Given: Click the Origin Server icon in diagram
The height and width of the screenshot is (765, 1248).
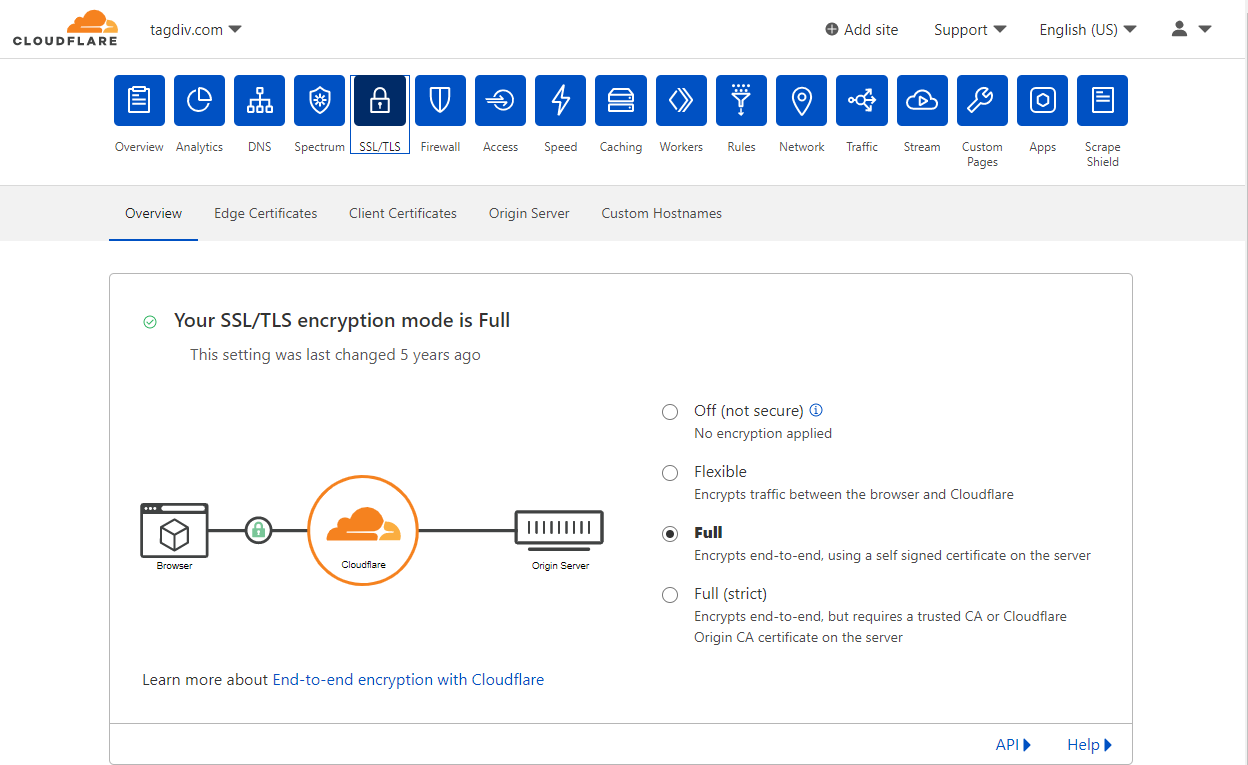Looking at the screenshot, I should 560,530.
